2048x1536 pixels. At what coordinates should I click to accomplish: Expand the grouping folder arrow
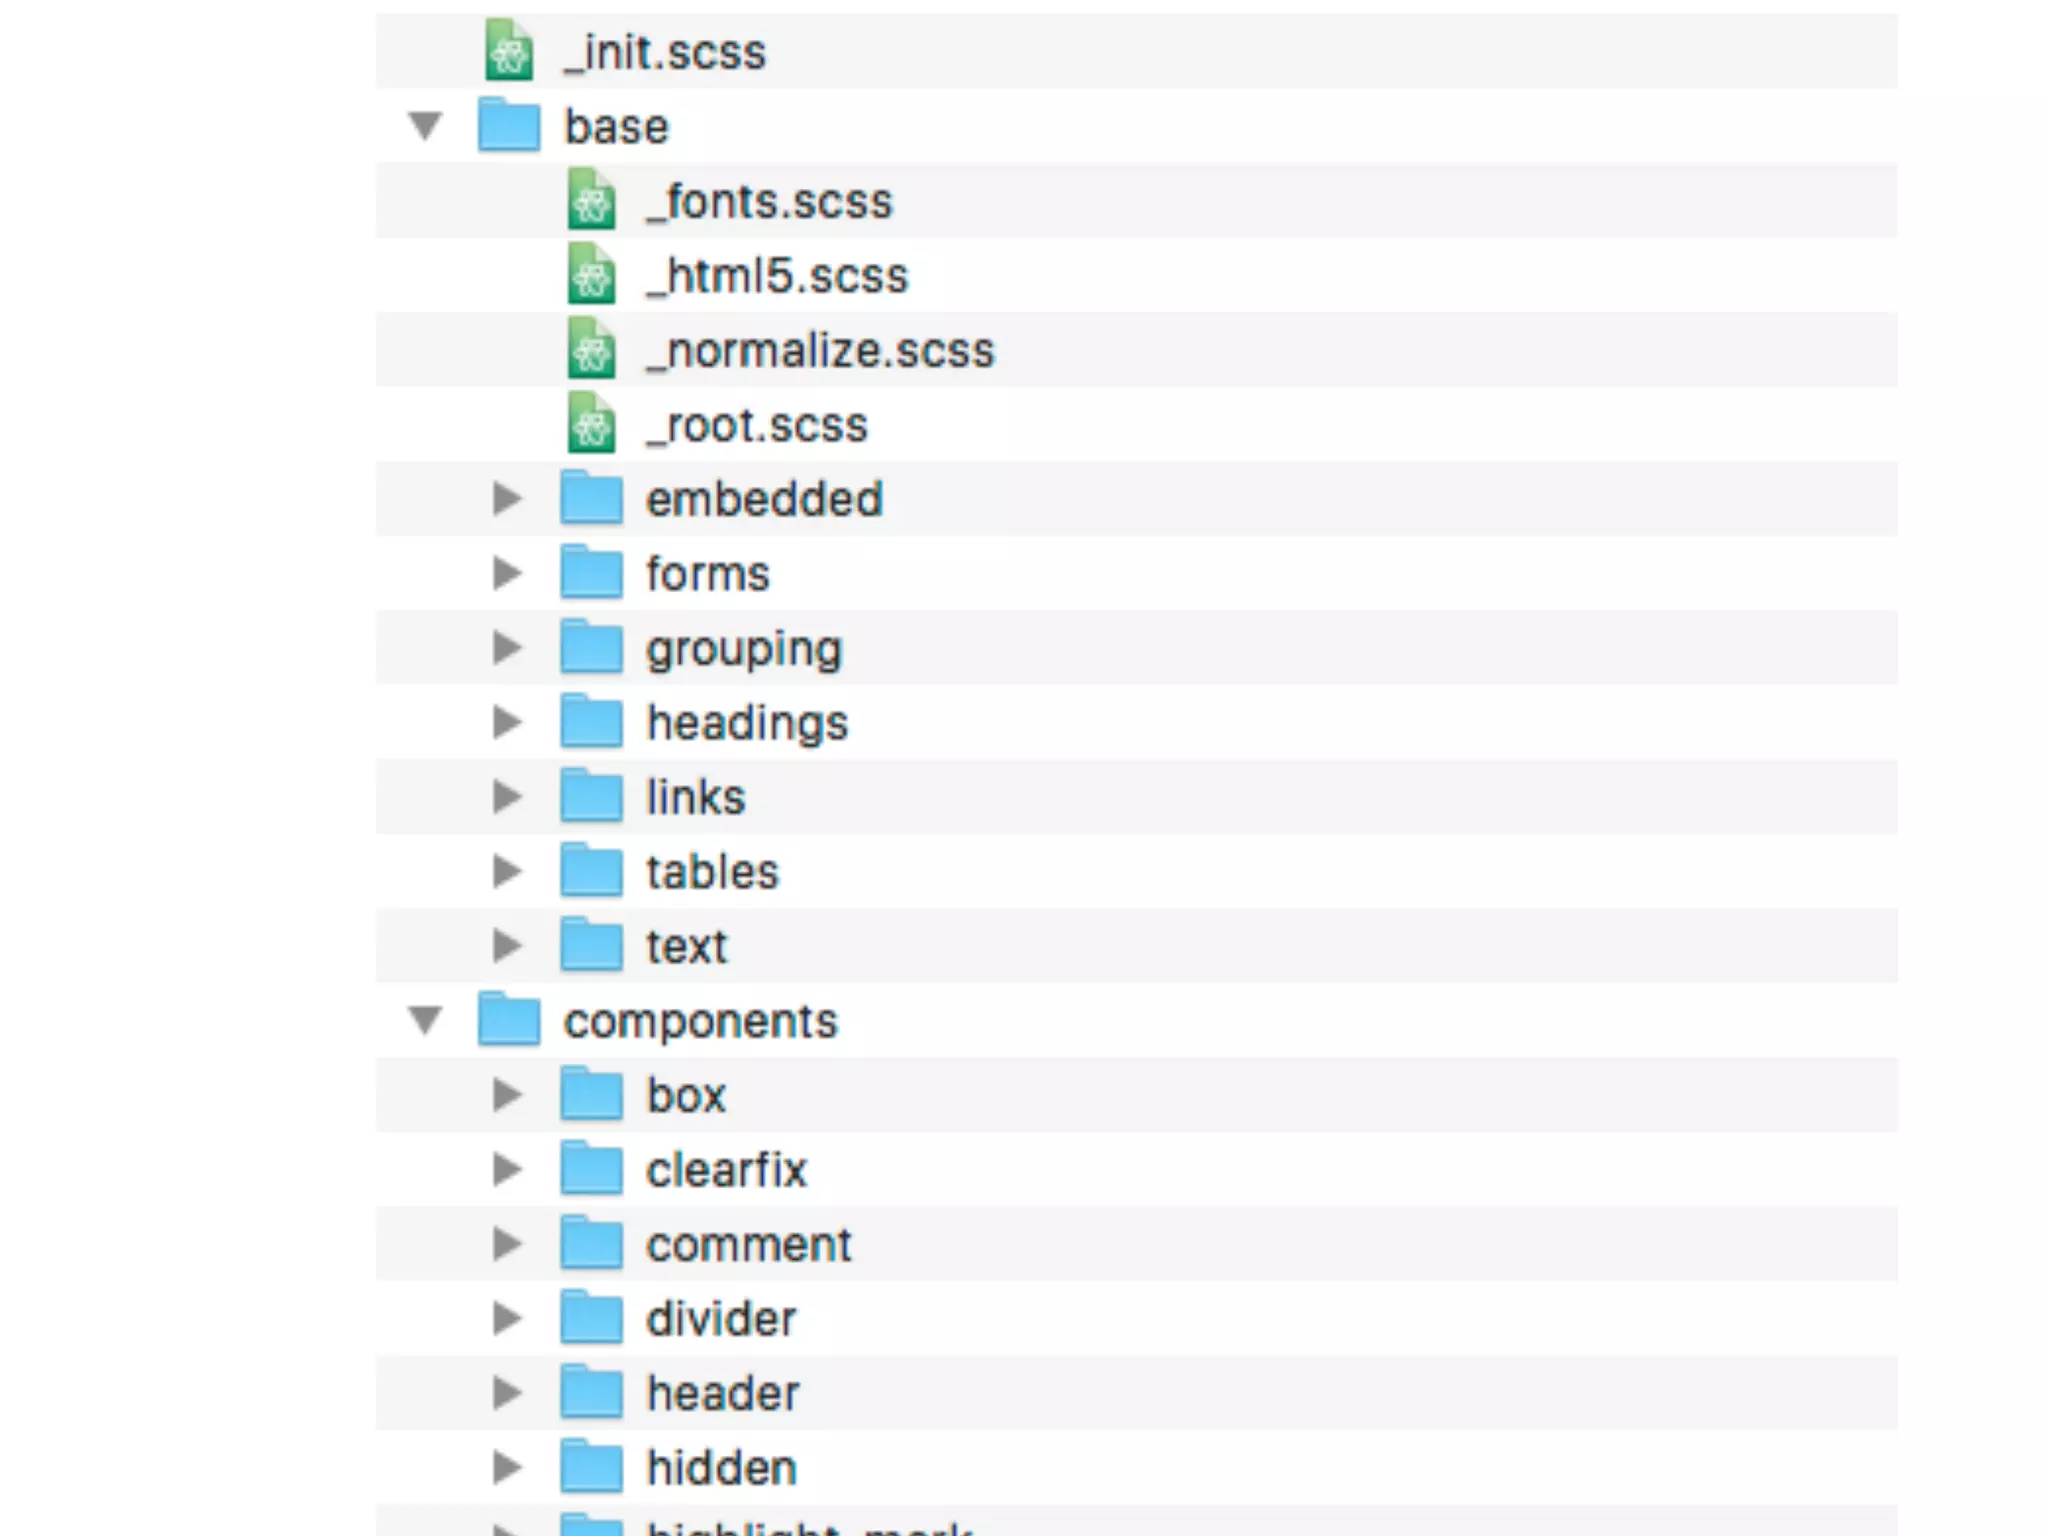[x=507, y=648]
